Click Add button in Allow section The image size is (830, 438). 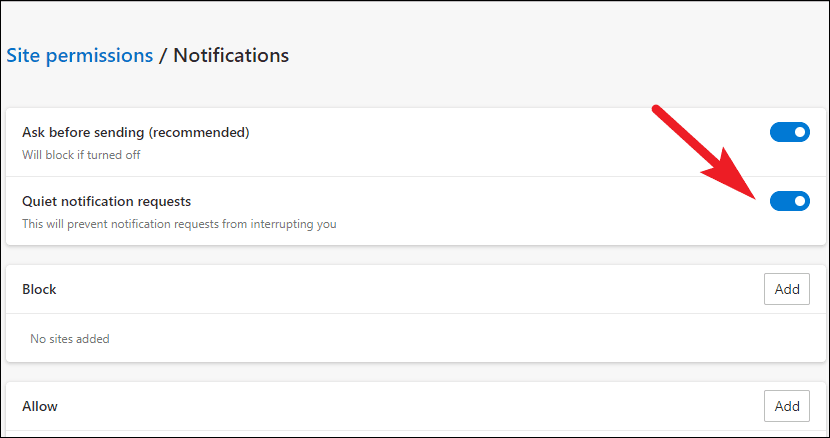tap(787, 406)
